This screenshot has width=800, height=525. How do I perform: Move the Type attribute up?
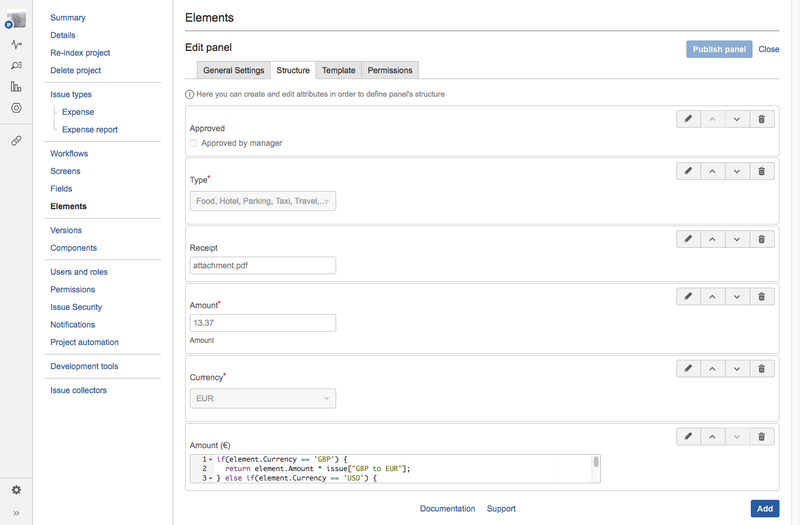pos(712,171)
